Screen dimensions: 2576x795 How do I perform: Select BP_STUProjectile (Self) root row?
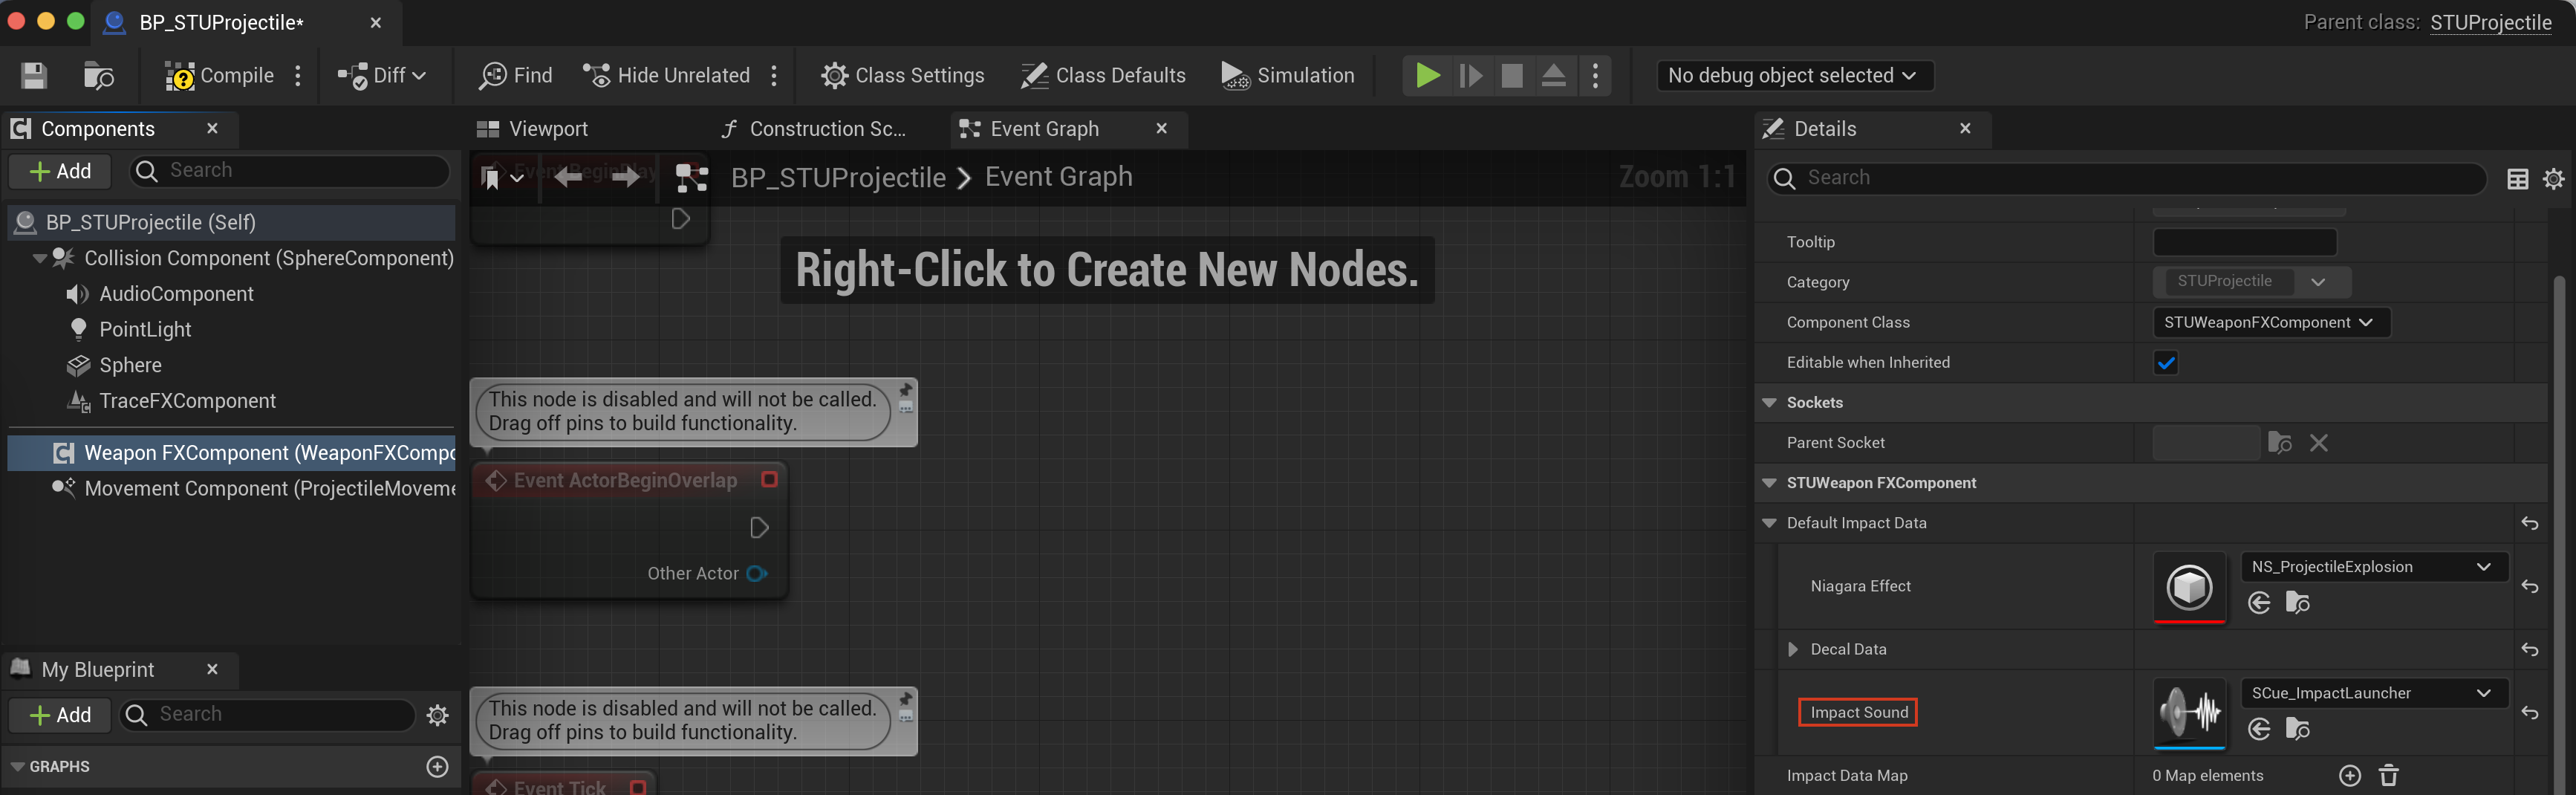232,222
